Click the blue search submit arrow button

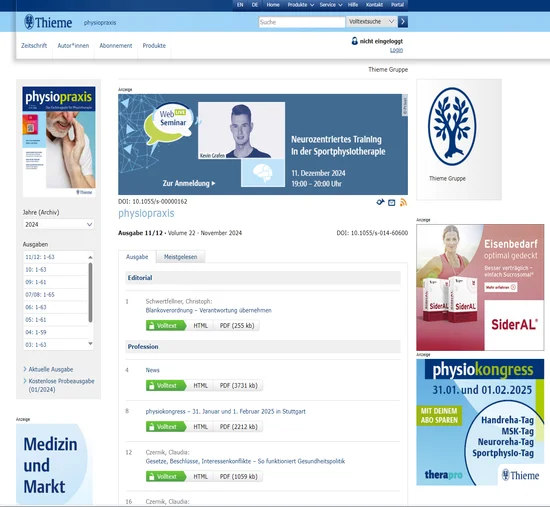click(x=403, y=22)
